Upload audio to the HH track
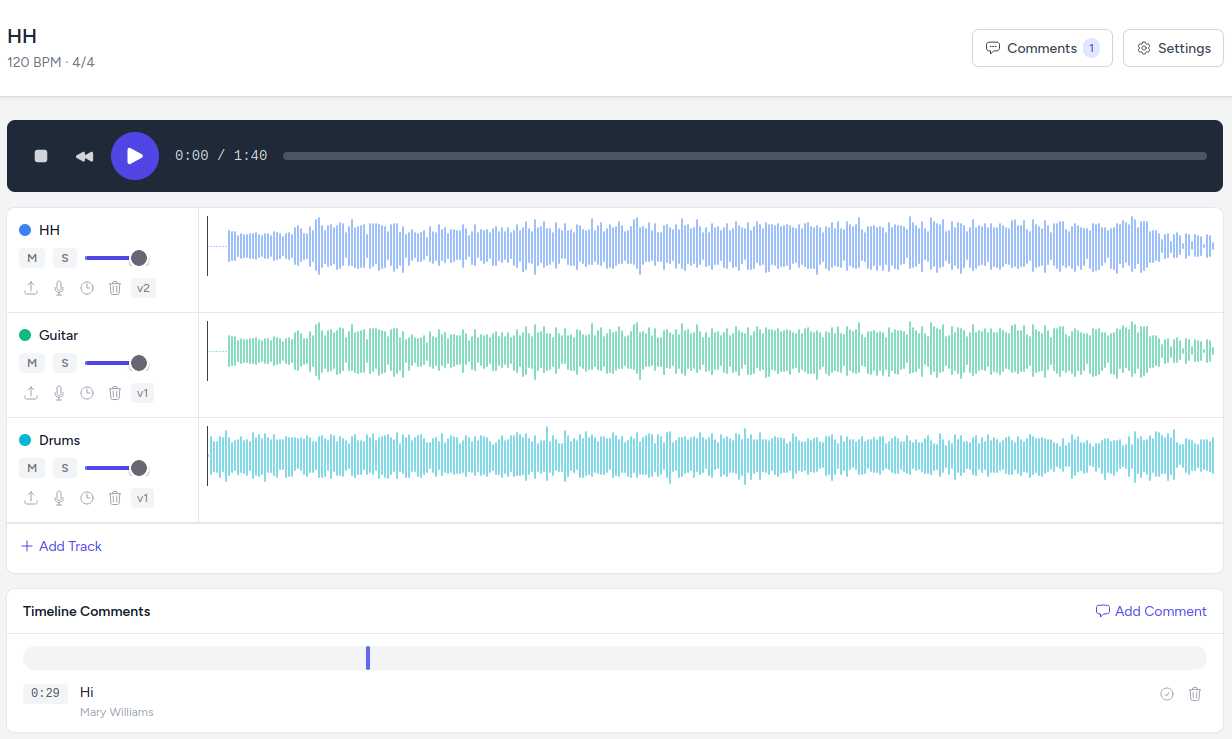1232x739 pixels. point(31,288)
